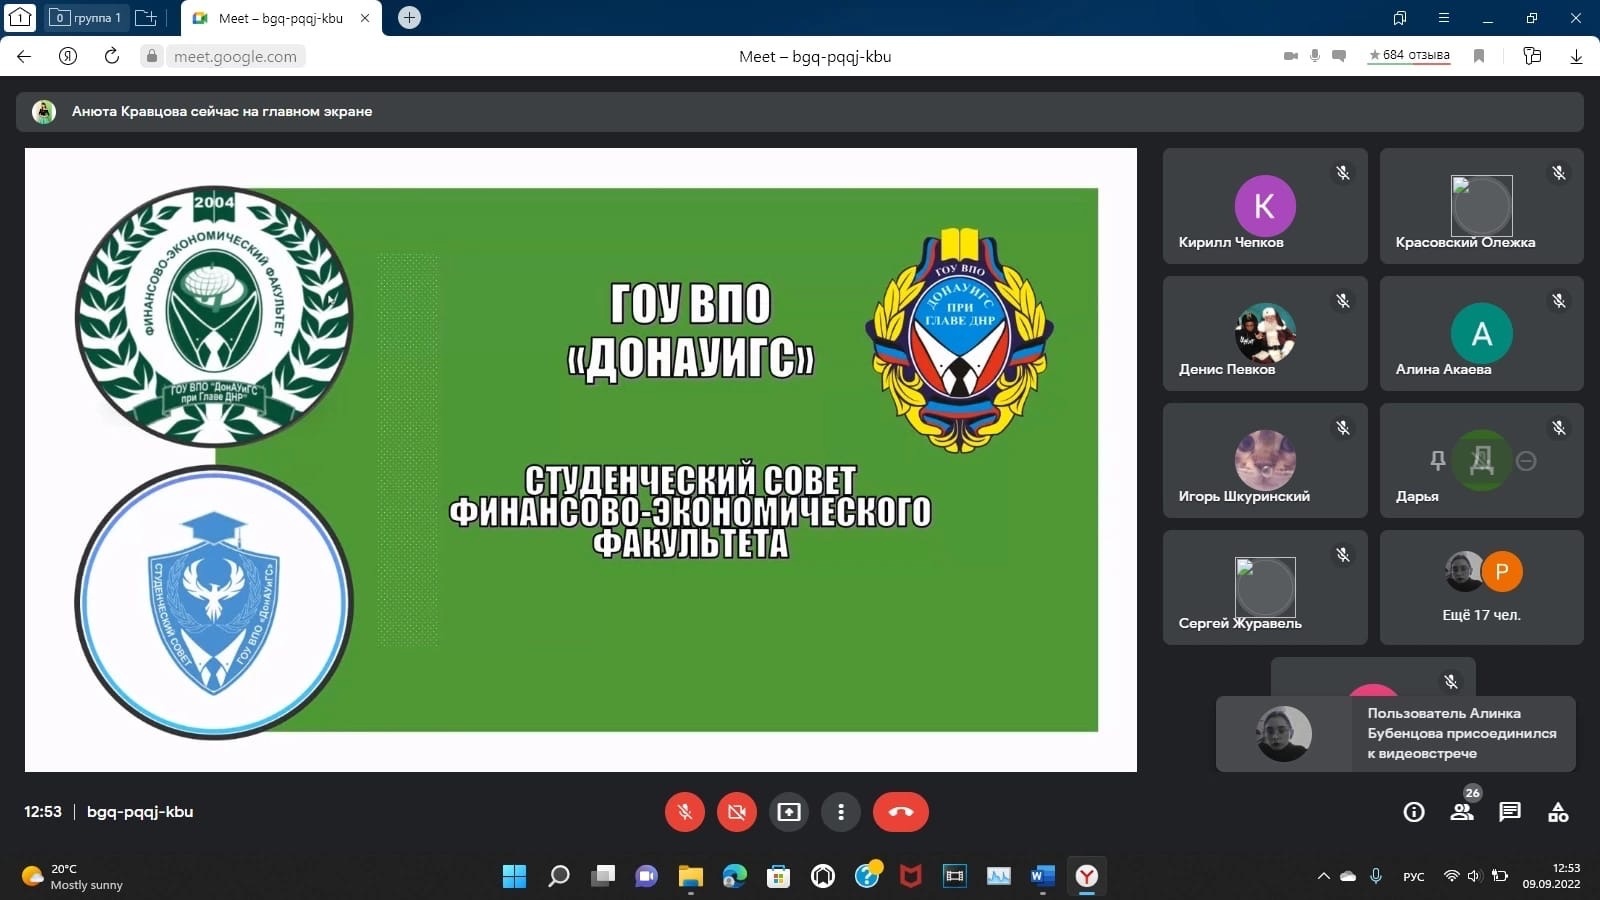Show hidden system tray icons
This screenshot has width=1600, height=900.
point(1323,876)
